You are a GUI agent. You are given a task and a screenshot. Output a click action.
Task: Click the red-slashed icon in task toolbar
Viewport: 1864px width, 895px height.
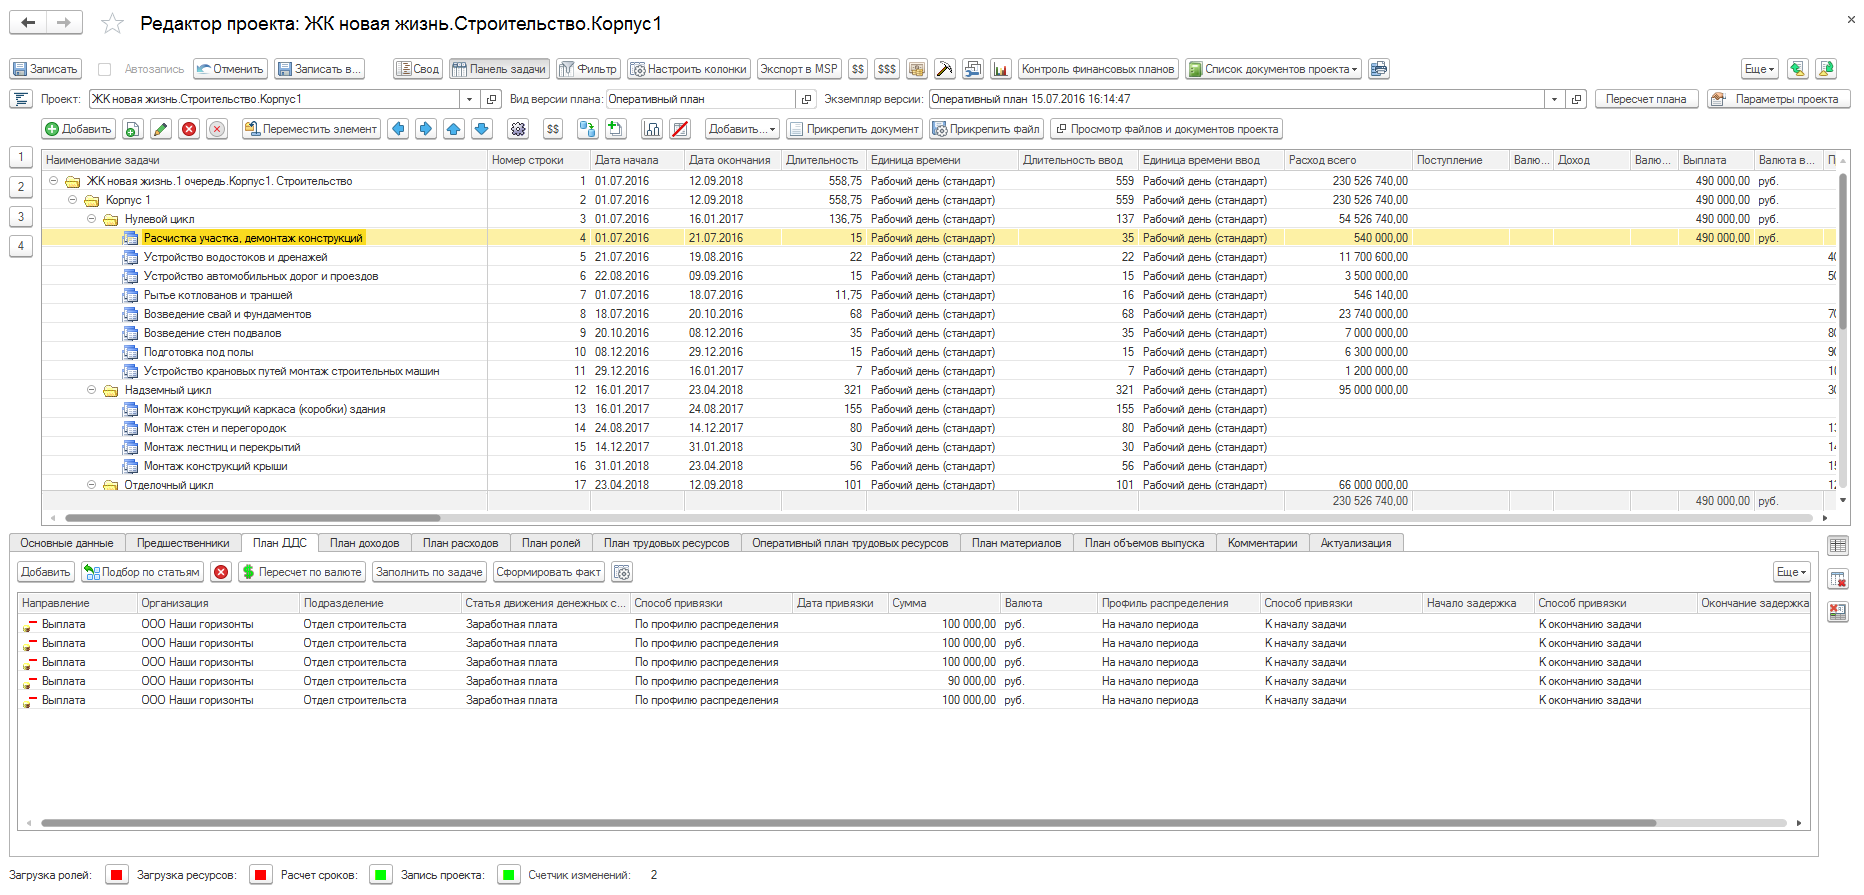(x=680, y=129)
